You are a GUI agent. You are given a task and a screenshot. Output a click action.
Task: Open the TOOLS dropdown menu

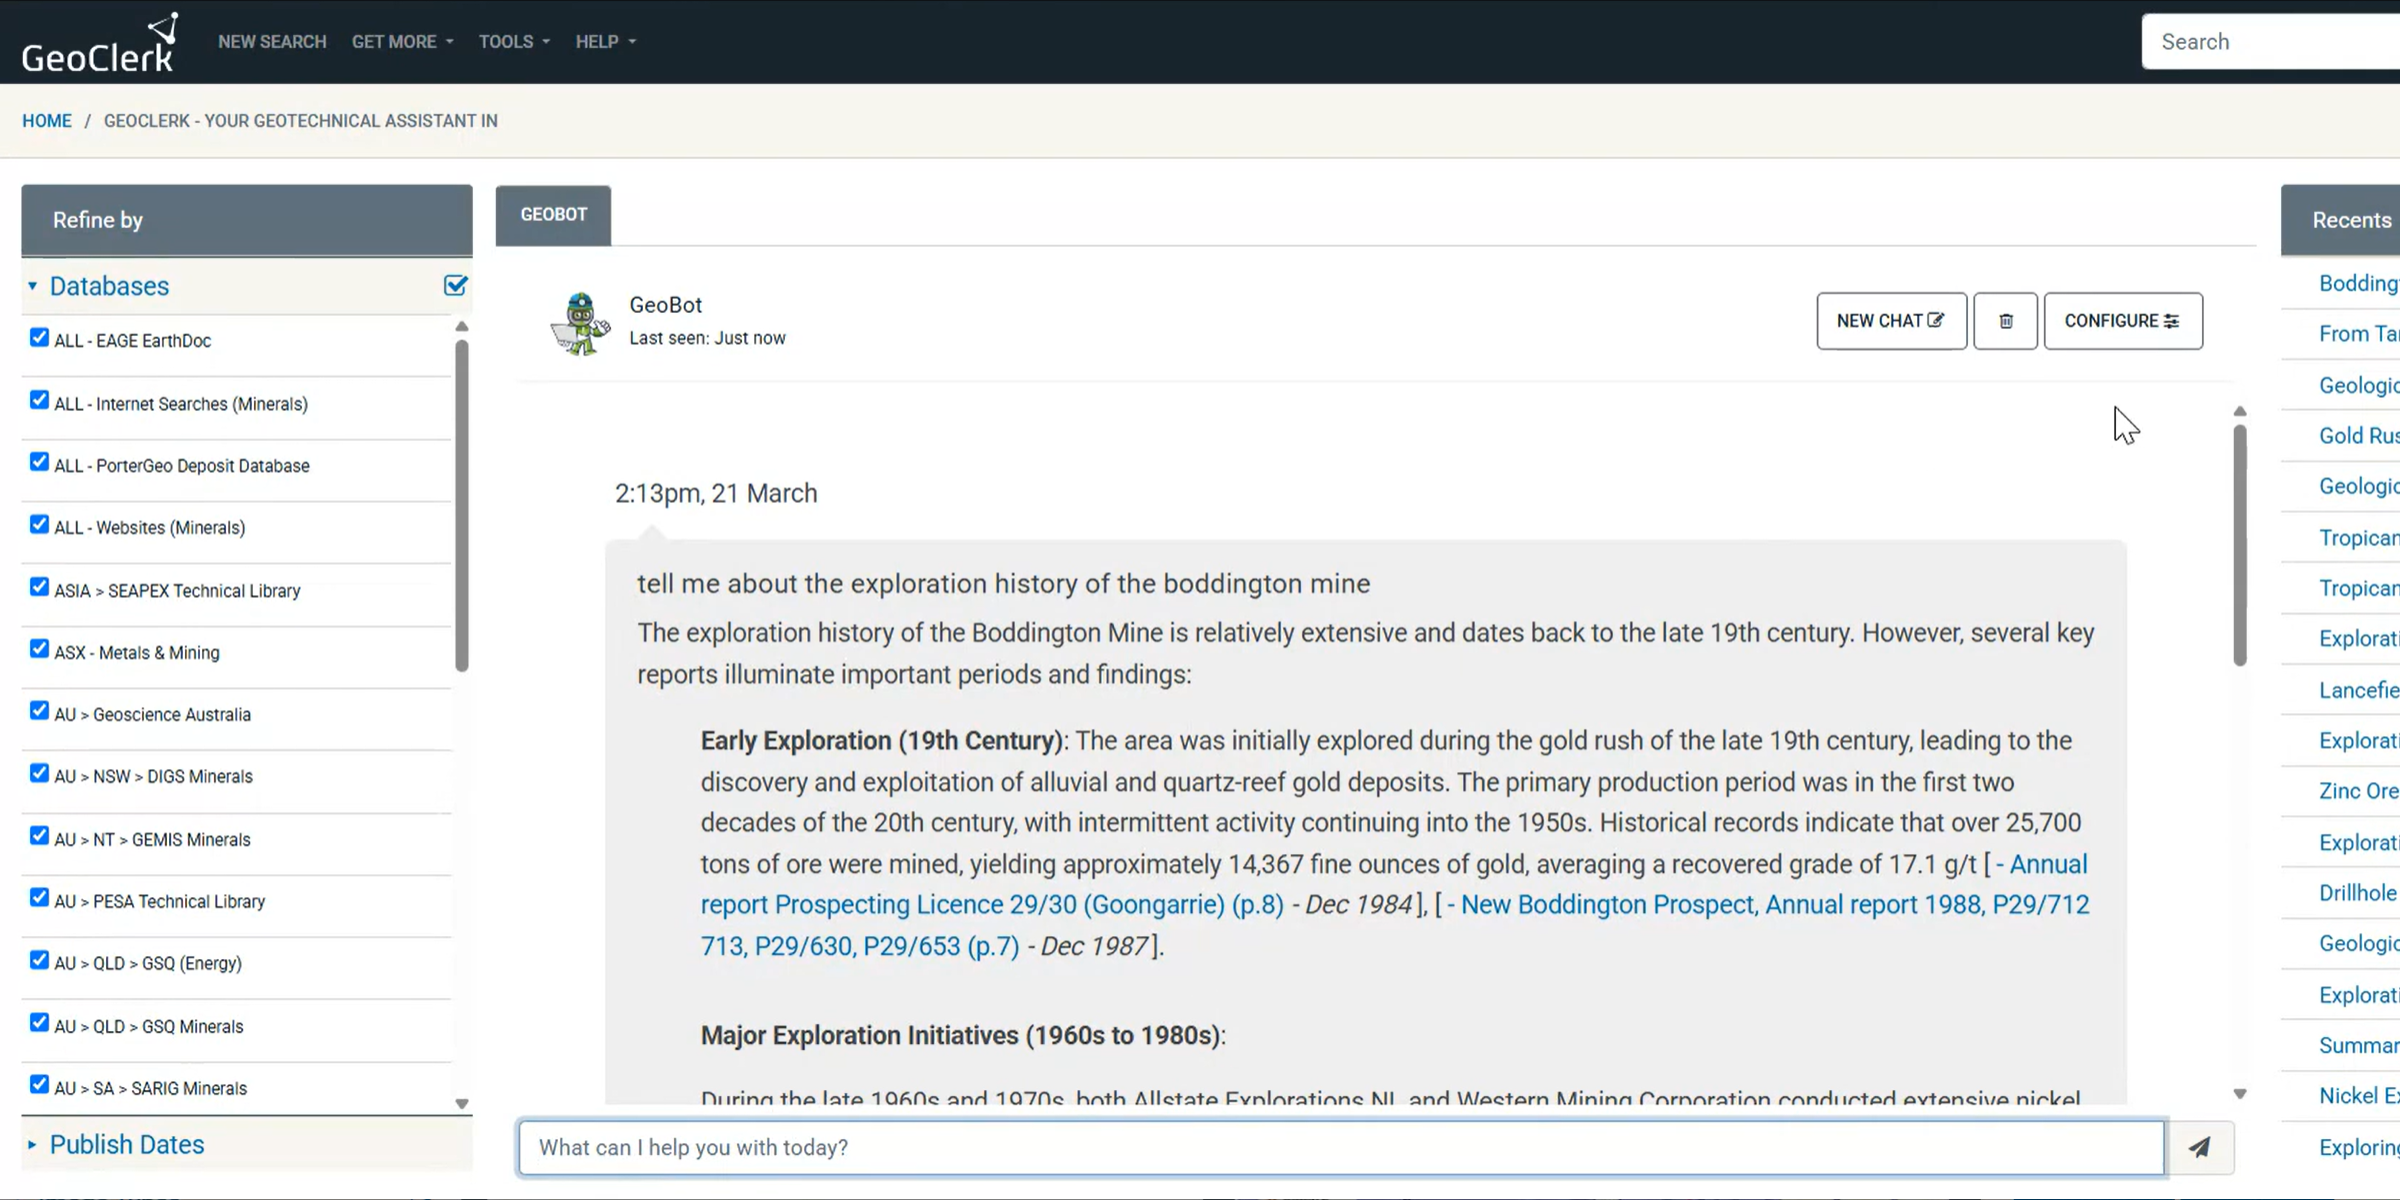(x=514, y=42)
